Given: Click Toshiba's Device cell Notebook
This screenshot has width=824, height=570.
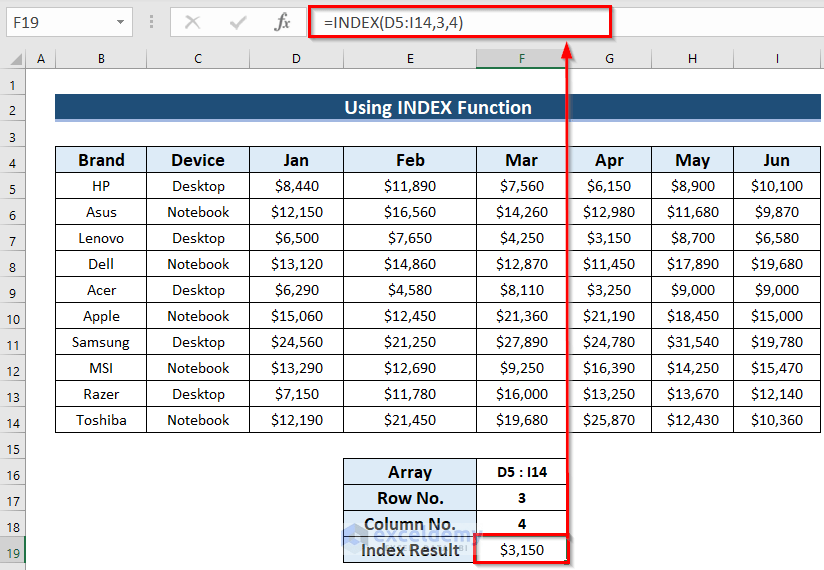Looking at the screenshot, I should point(198,420).
